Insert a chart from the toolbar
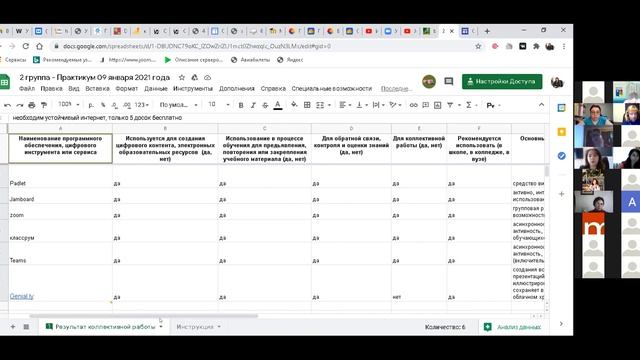 pos(438,105)
